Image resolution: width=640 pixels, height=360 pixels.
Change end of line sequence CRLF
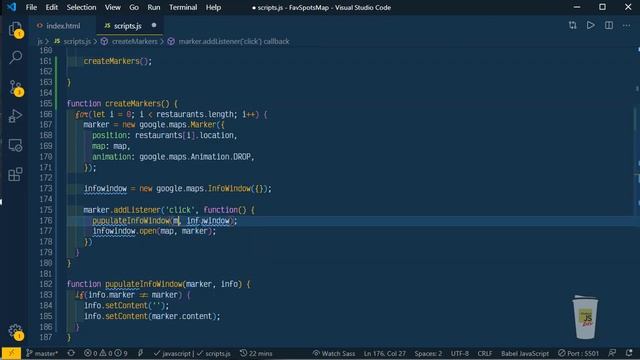pyautogui.click(x=484, y=353)
